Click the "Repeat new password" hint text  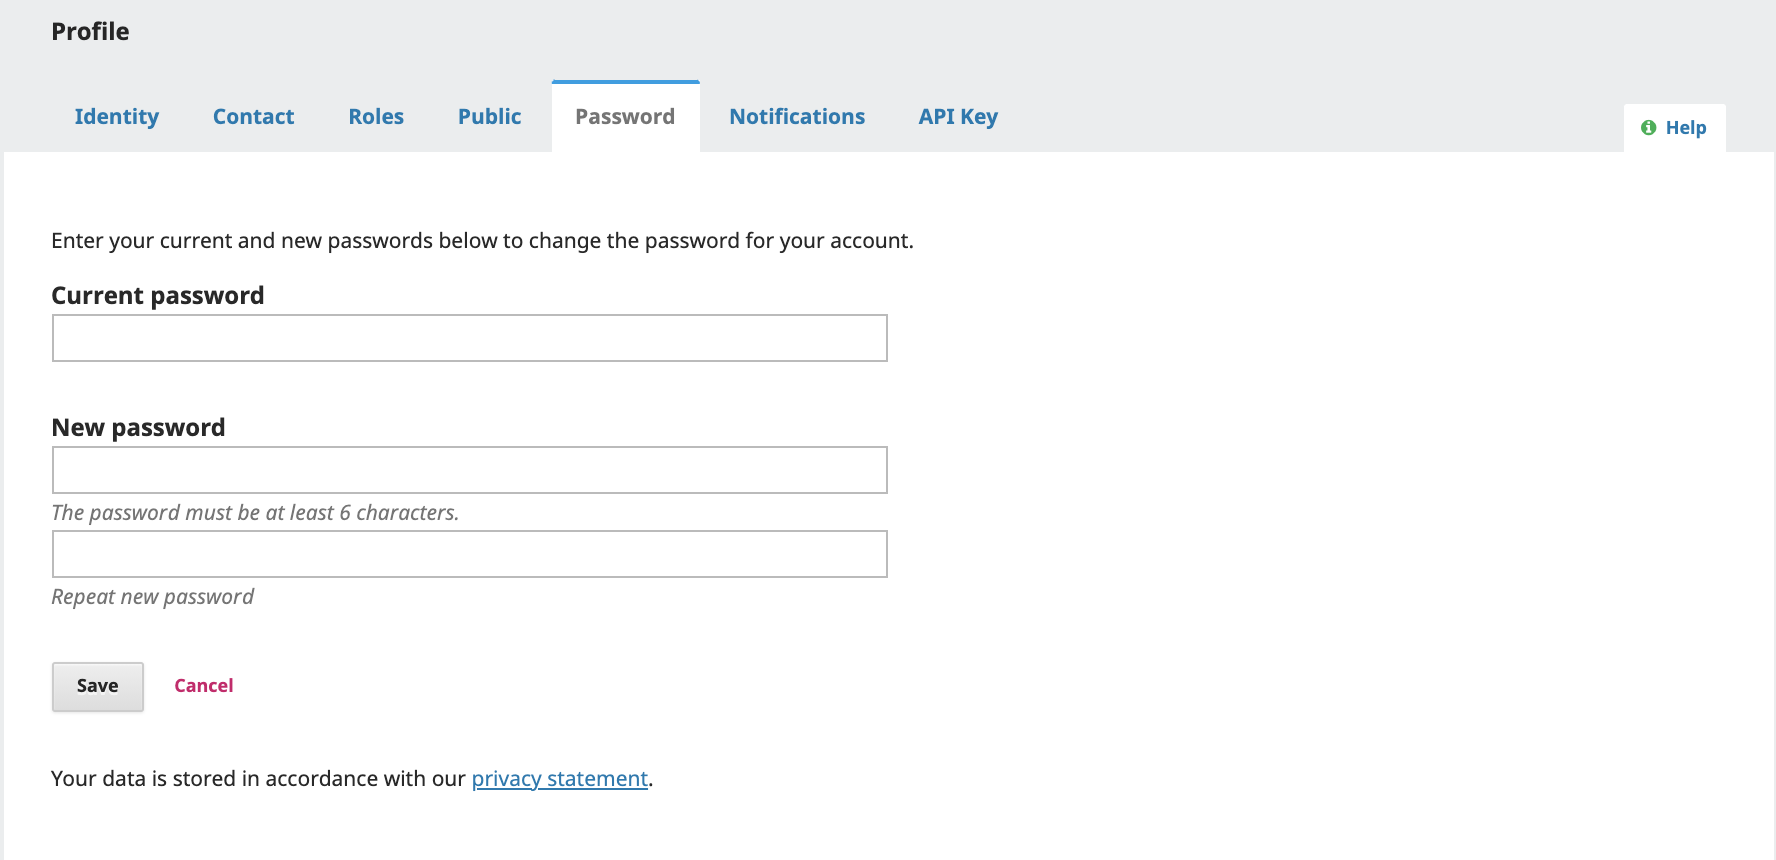pyautogui.click(x=152, y=597)
